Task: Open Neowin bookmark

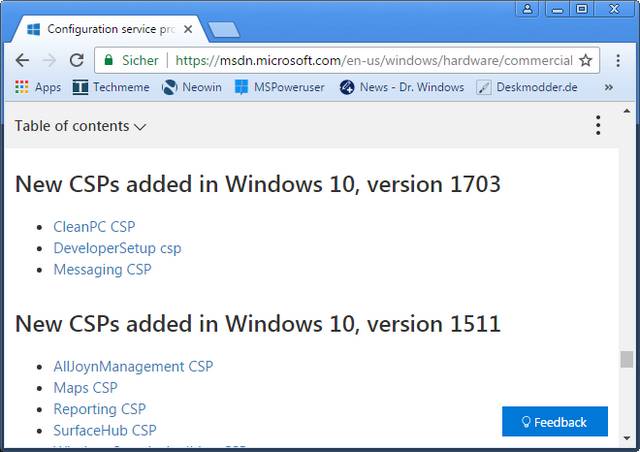Action: 191,87
